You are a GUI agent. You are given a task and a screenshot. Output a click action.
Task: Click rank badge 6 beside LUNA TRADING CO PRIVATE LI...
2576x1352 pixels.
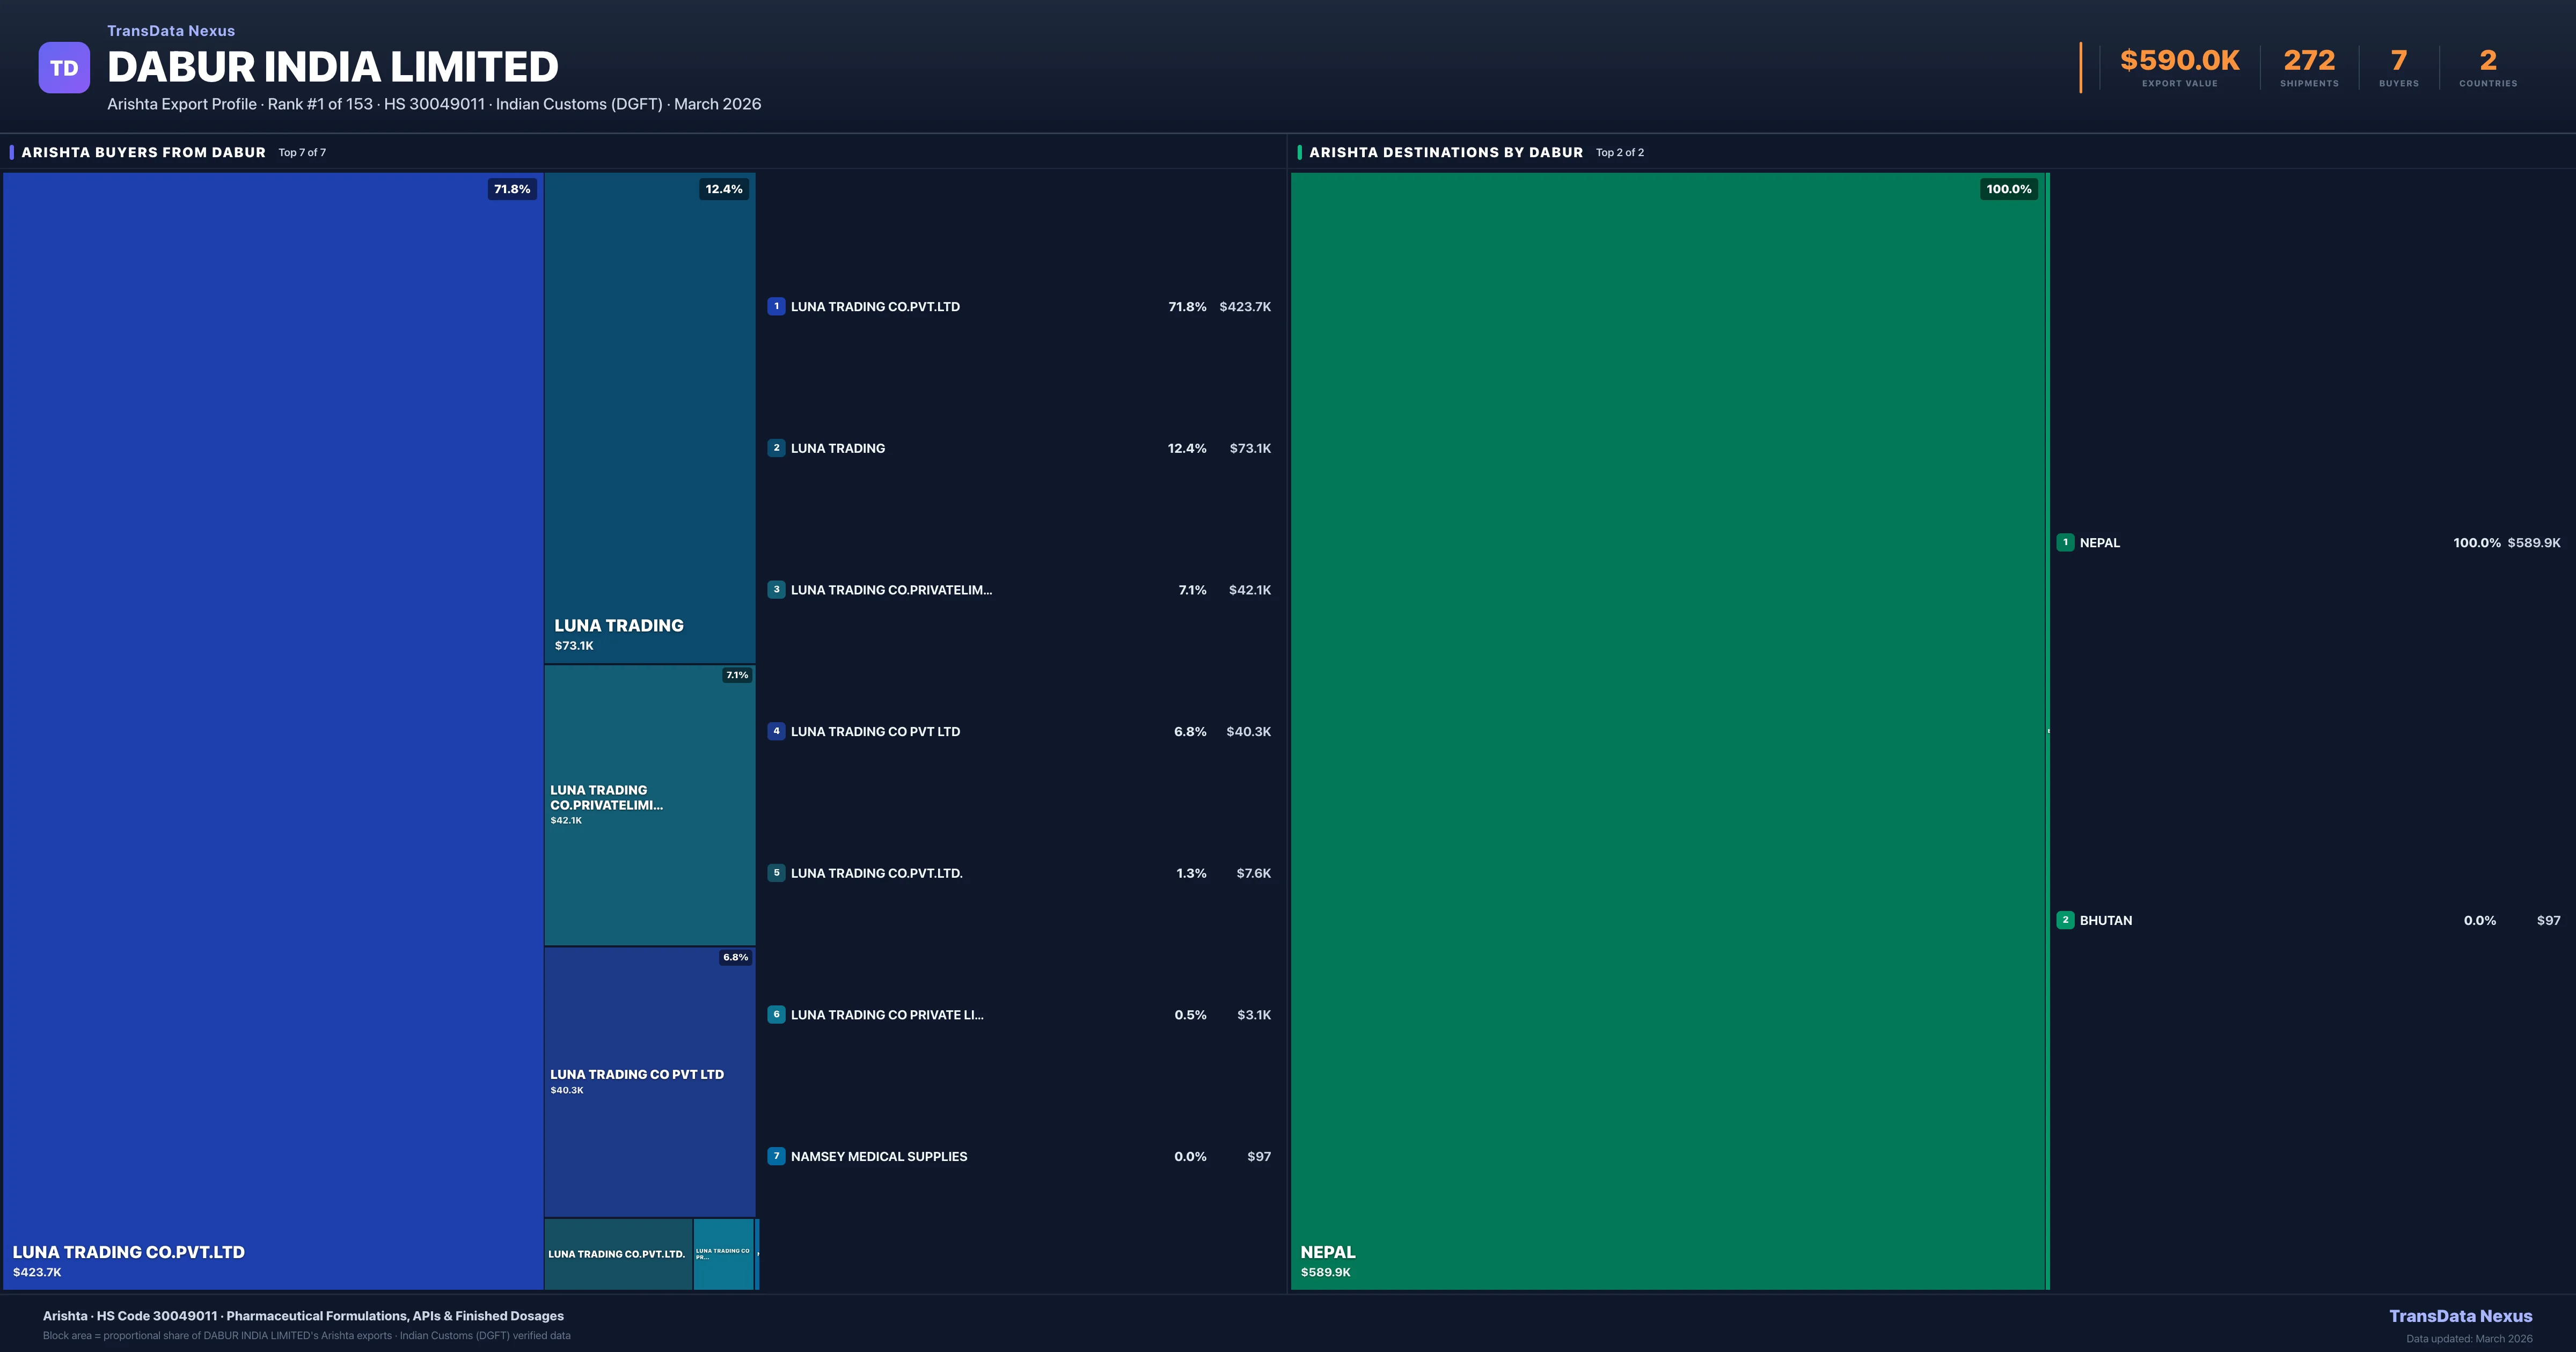click(x=776, y=1014)
